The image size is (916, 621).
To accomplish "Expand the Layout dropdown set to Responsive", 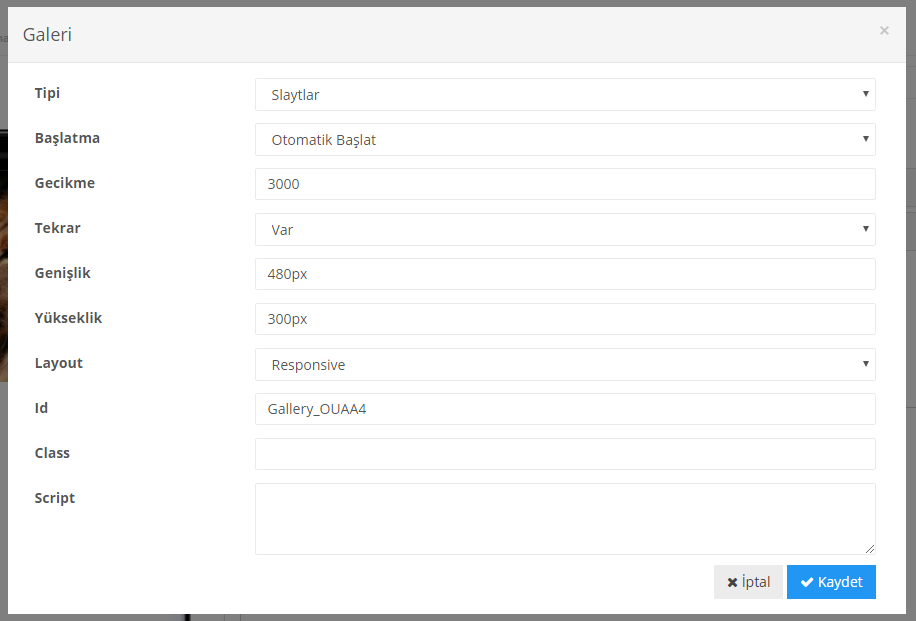I will tap(565, 365).
